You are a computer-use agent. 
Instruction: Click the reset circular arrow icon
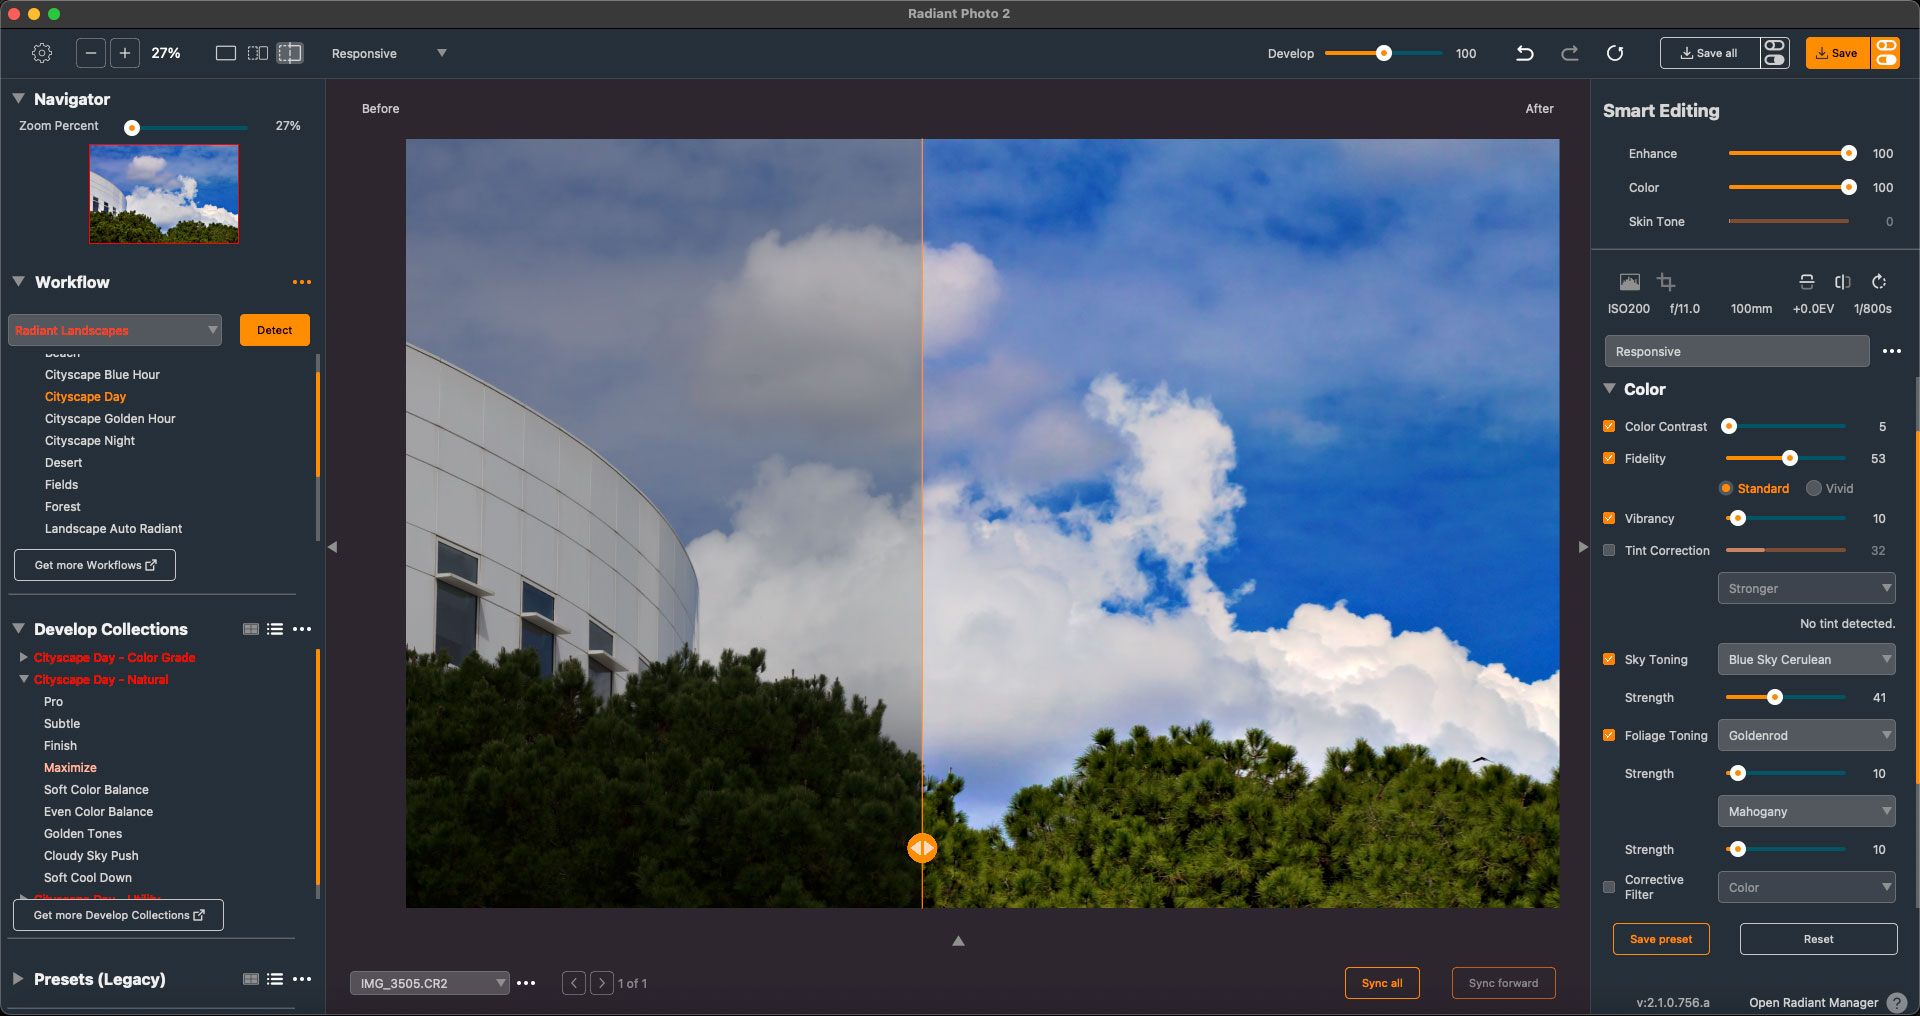1615,53
